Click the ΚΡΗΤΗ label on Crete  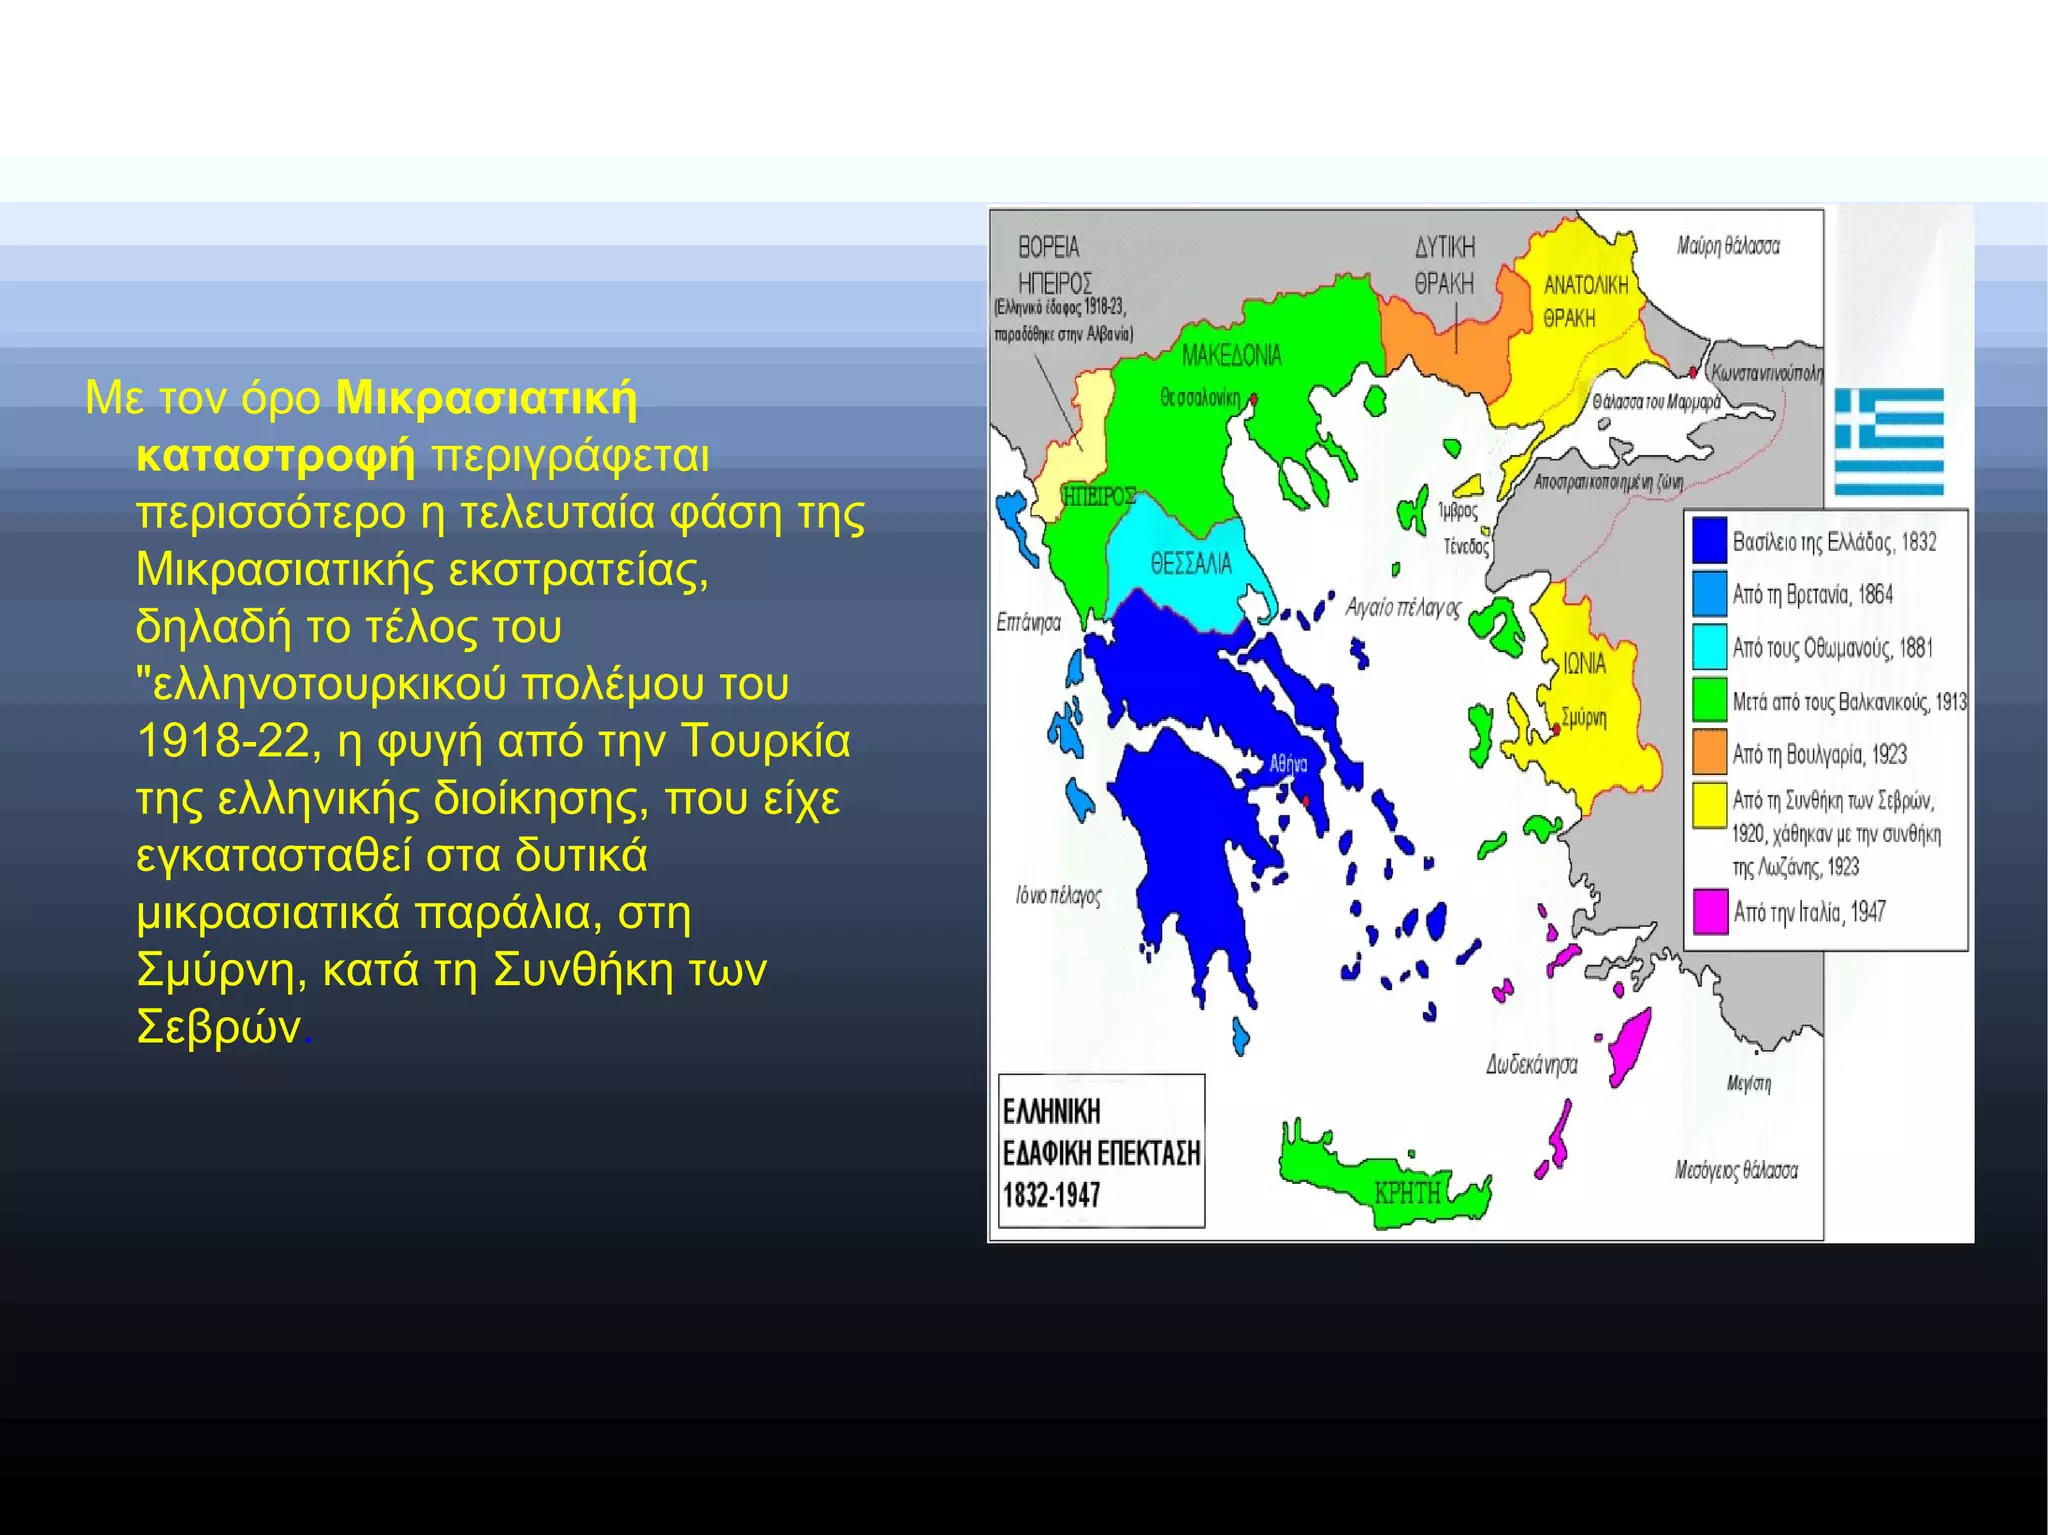coord(1407,1192)
